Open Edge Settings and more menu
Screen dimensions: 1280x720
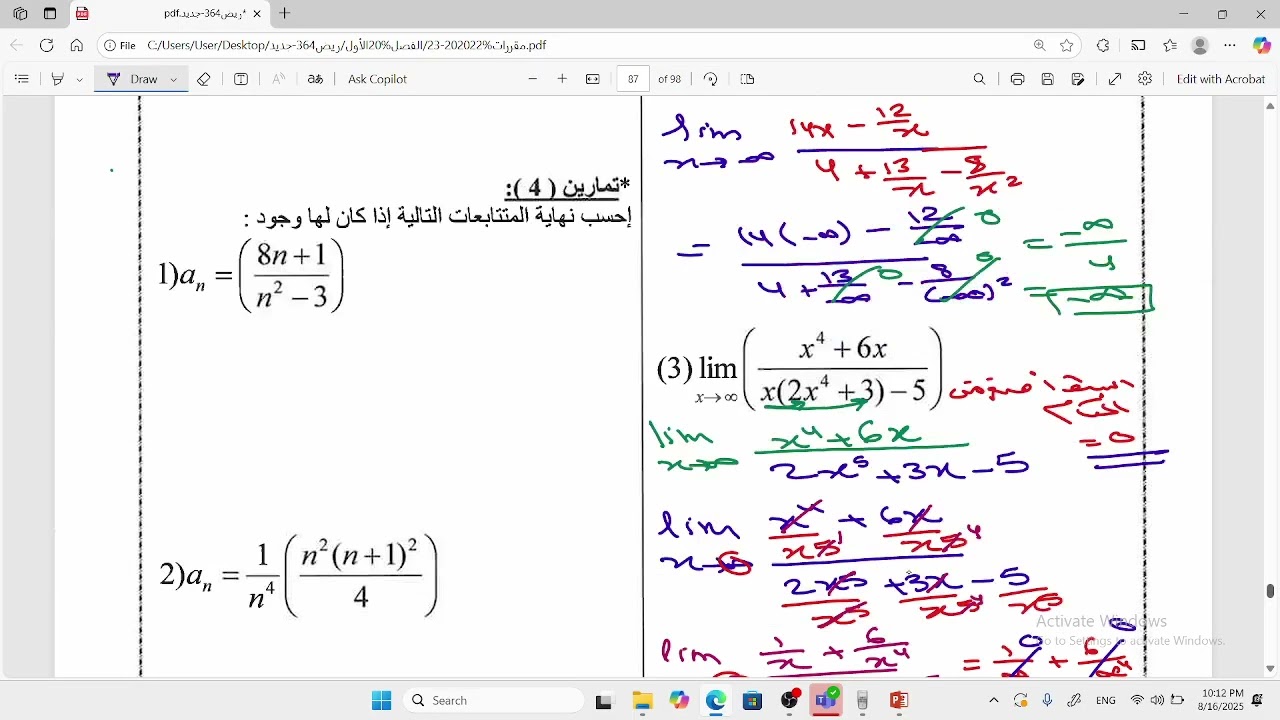click(x=1231, y=45)
